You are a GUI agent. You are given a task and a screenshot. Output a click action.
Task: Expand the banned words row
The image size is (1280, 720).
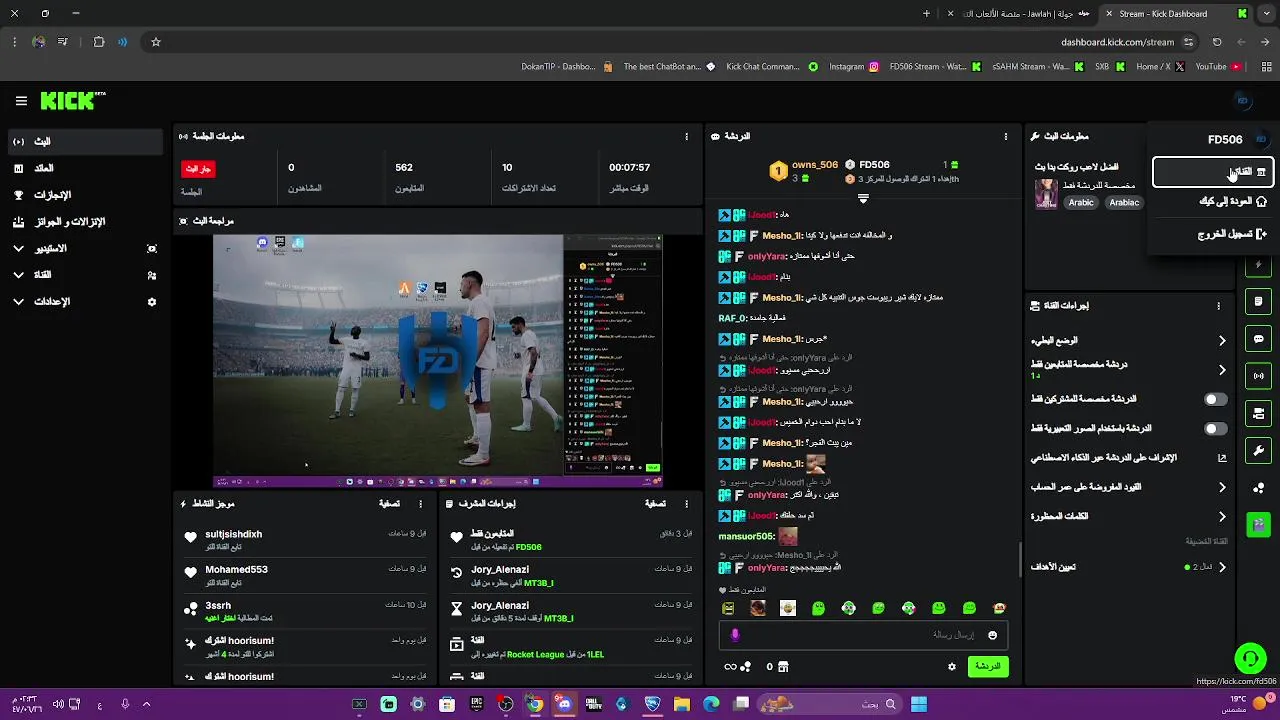point(1128,516)
